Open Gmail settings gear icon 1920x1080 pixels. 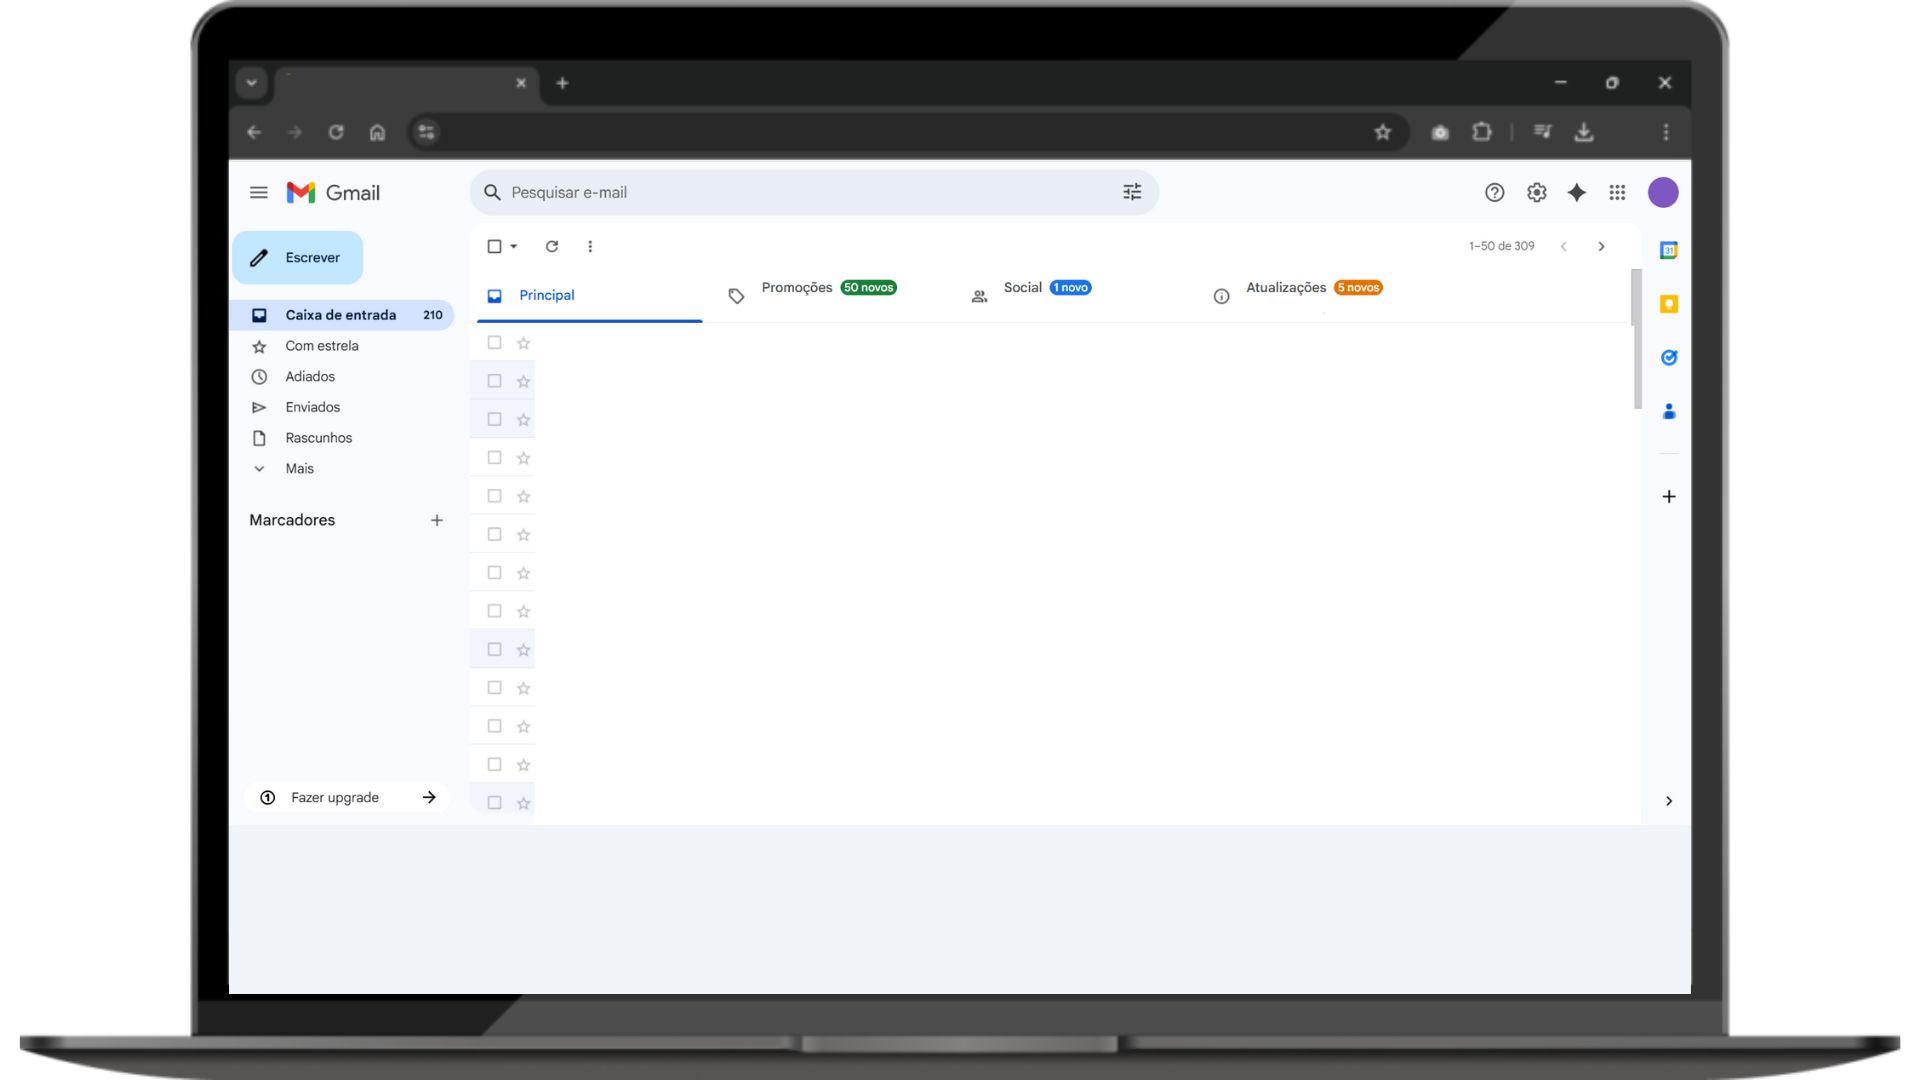(1536, 193)
